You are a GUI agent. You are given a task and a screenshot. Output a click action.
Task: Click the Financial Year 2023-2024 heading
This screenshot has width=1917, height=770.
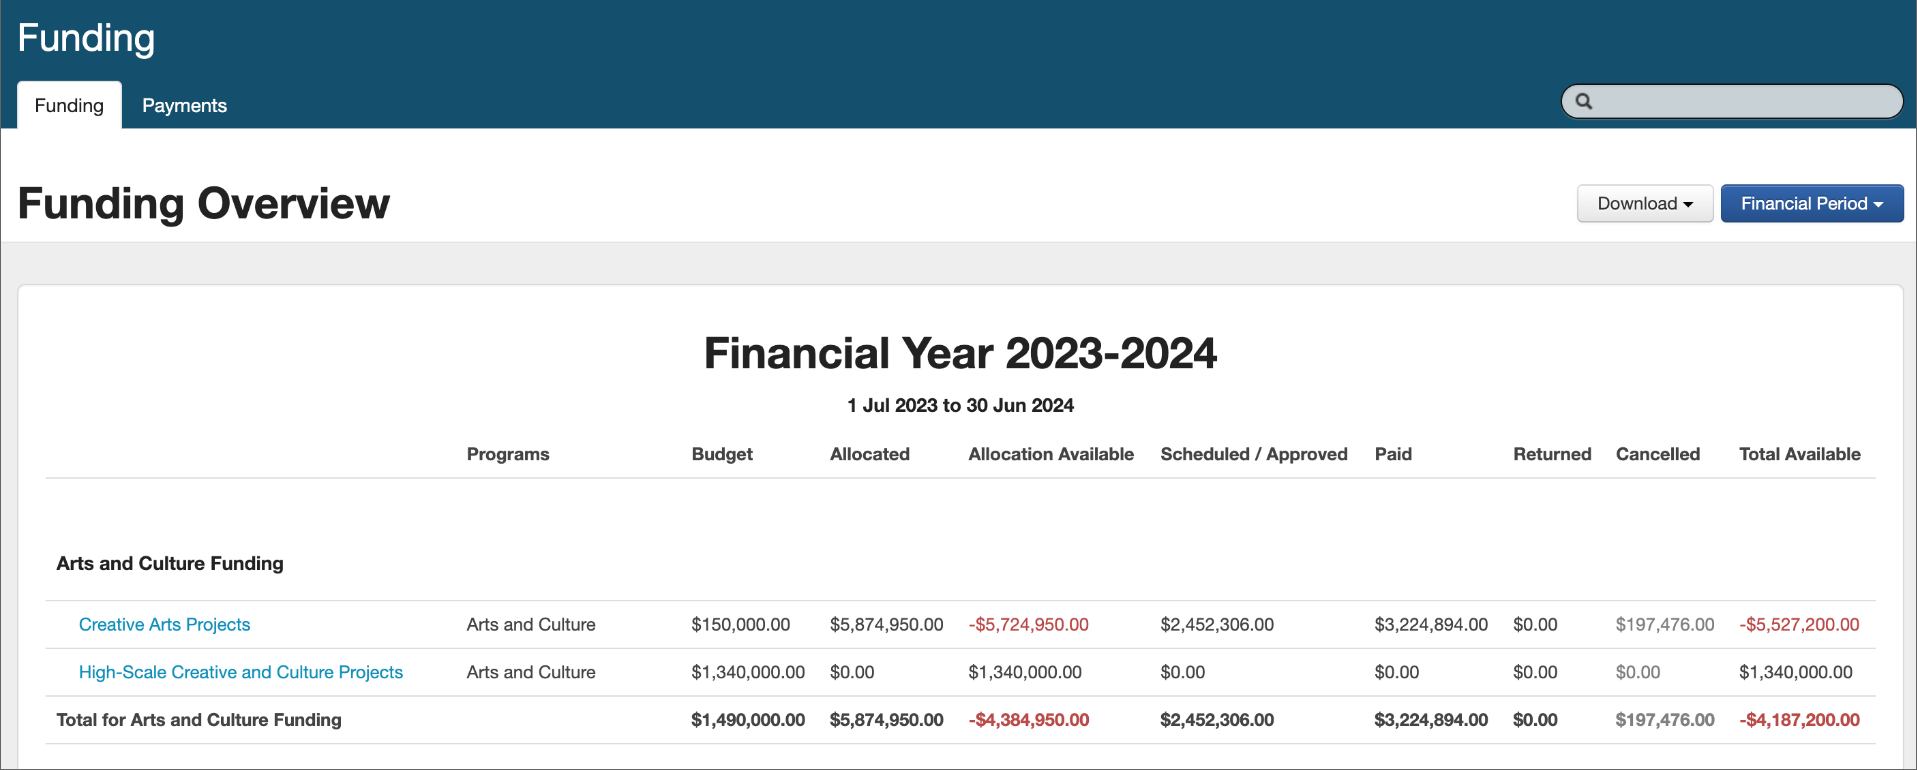click(x=960, y=354)
